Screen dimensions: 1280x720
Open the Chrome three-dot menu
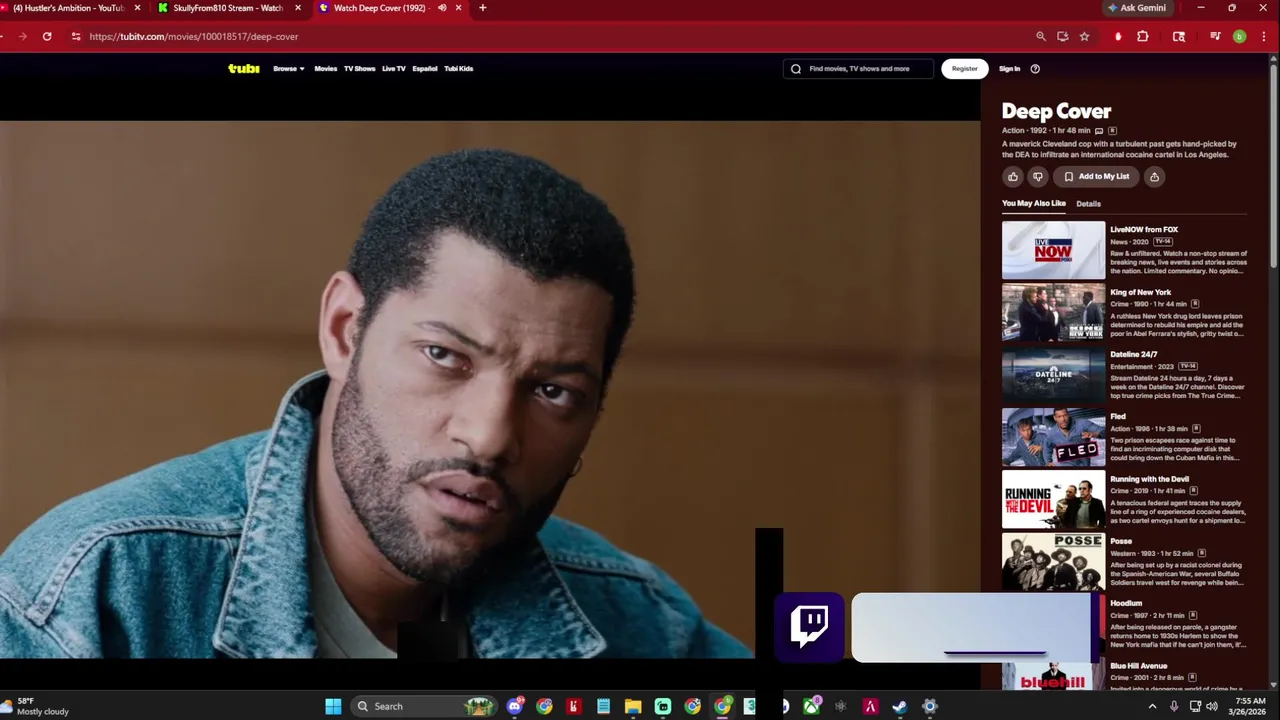click(x=1262, y=36)
